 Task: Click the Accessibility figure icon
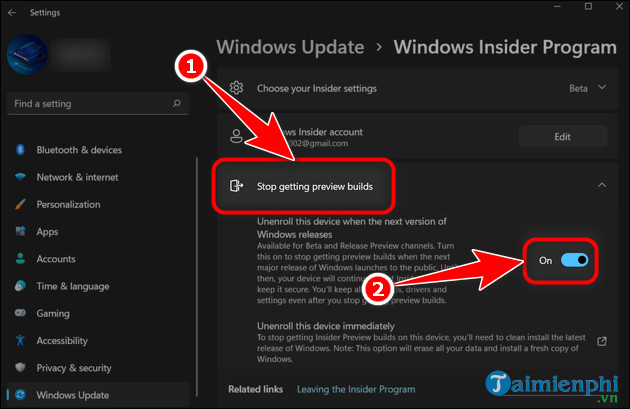click(20, 340)
